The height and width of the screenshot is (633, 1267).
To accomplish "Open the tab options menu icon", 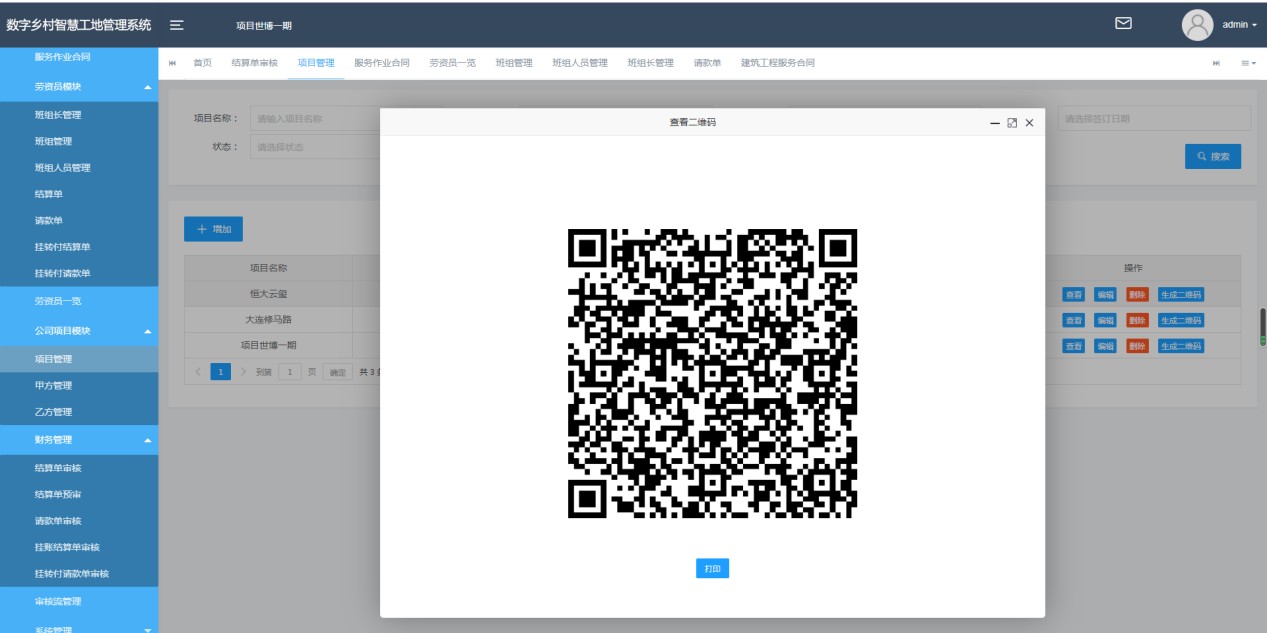I will click(x=1248, y=63).
